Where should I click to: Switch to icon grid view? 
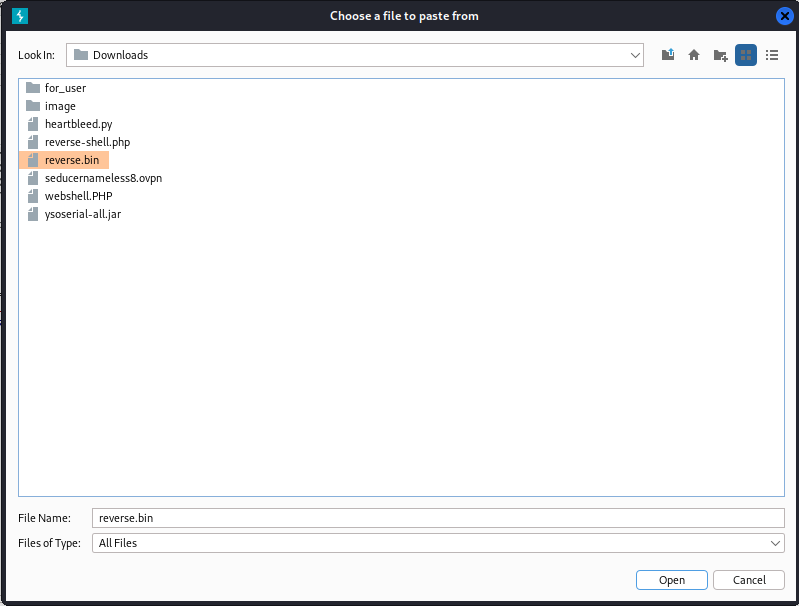(745, 55)
